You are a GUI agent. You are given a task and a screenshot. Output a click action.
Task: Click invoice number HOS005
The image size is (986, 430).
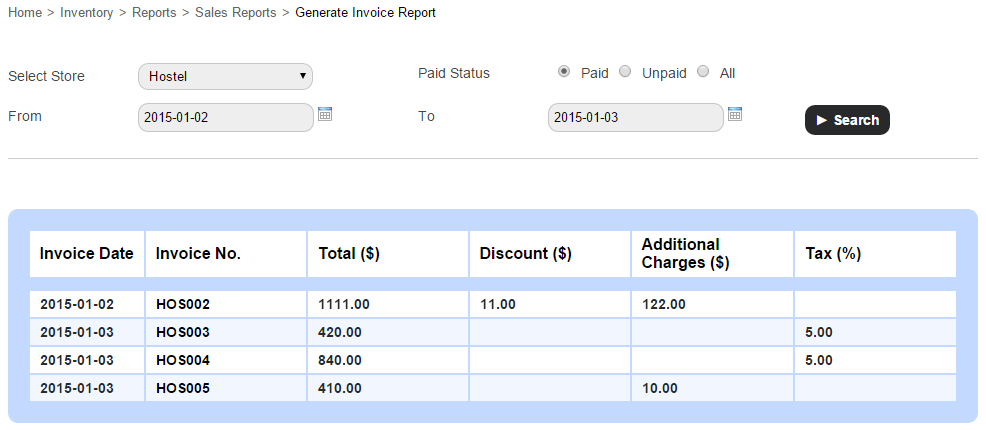click(x=183, y=388)
